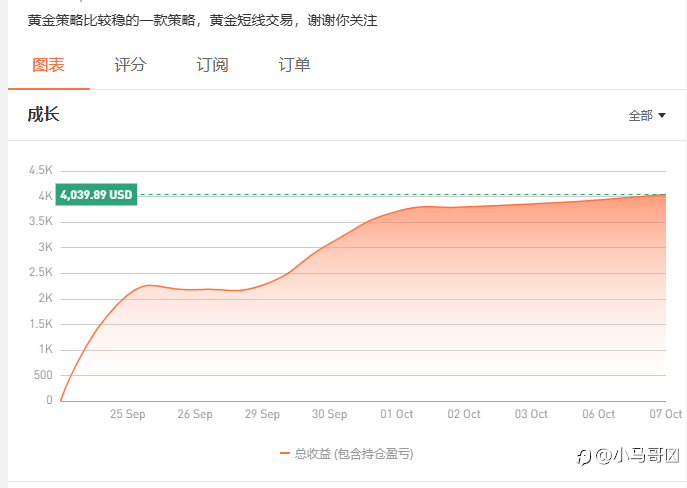This screenshot has width=687, height=488.
Task: Click the watermark logo icon near @小马哥
Action: [584, 457]
